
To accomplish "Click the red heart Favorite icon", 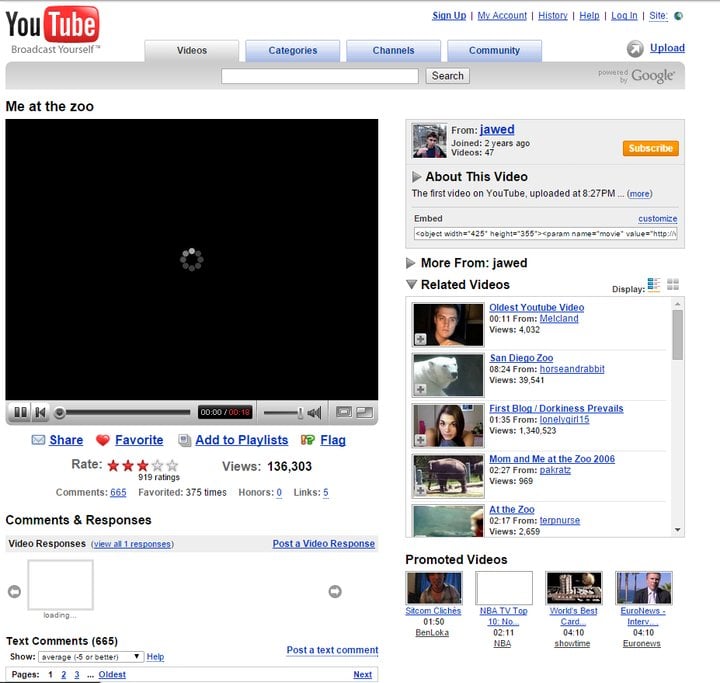I will (103, 440).
